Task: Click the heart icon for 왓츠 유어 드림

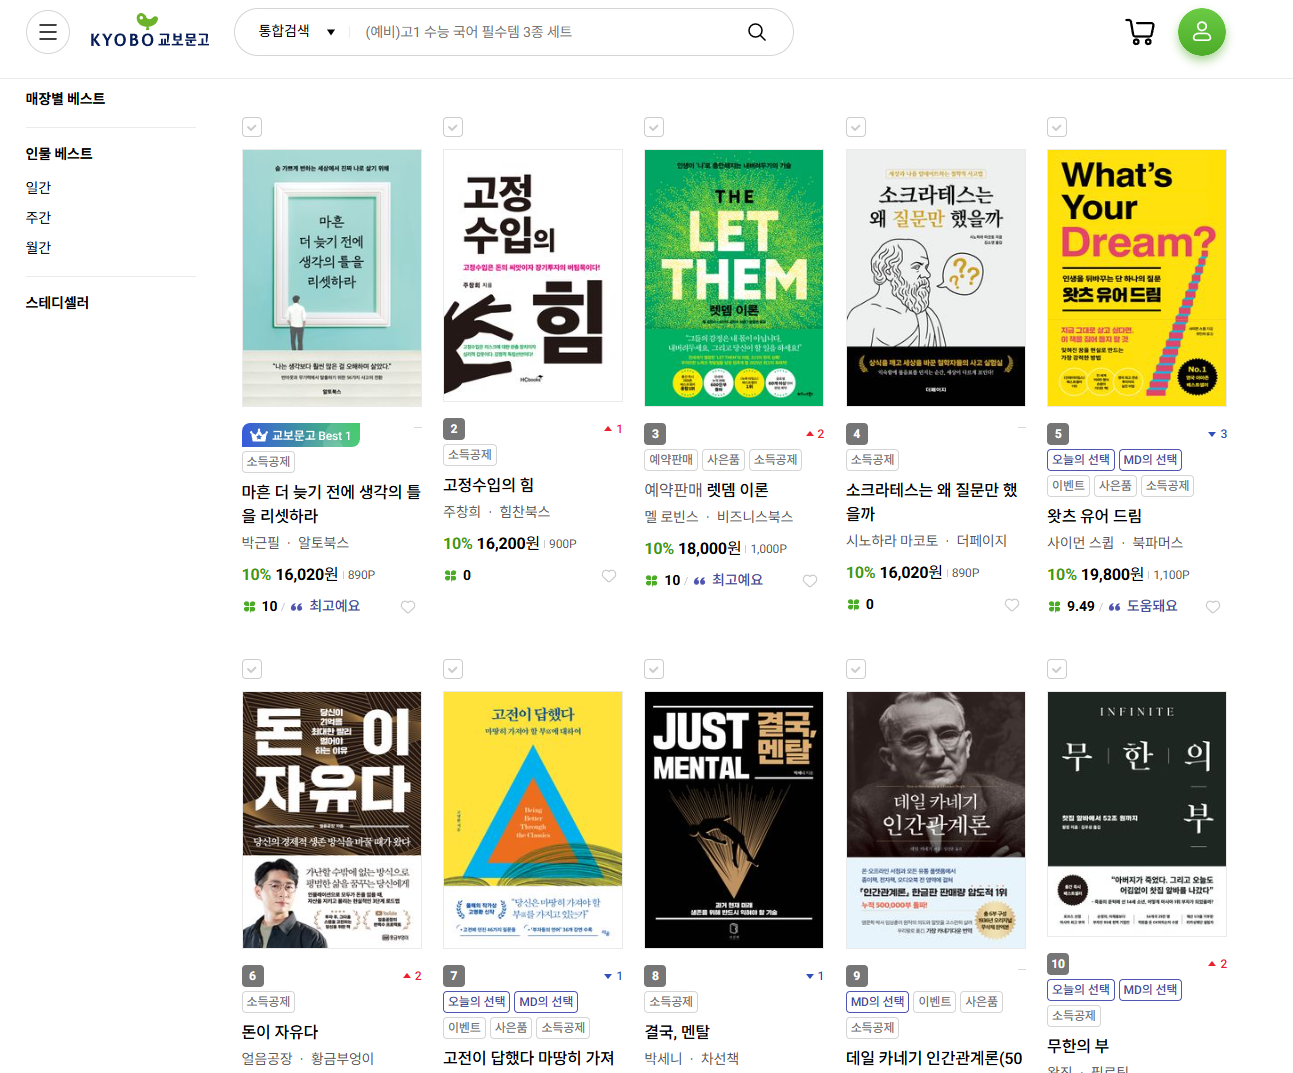Action: point(1213,607)
